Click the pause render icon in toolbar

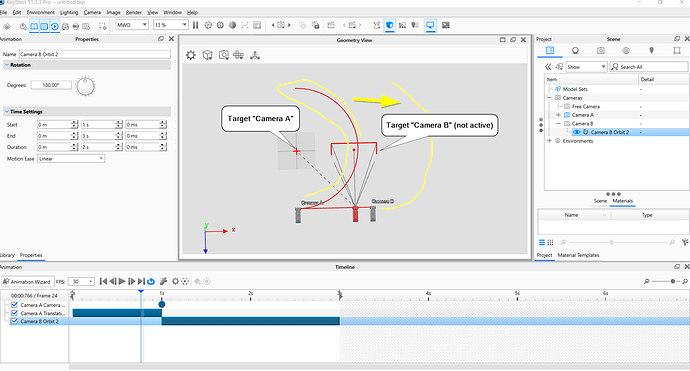195,25
